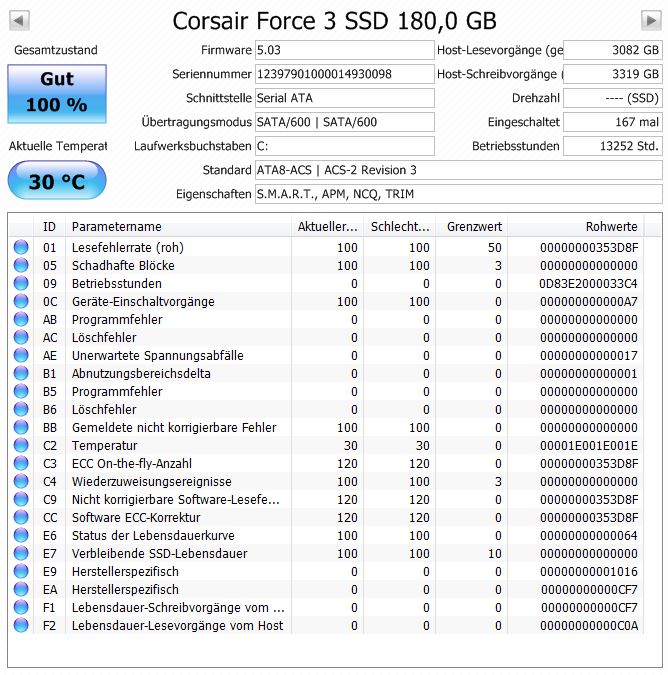This screenshot has height=675, width=668.
Task: Click status orb of Verbleibende SSD-Lebensdauer row
Action: point(21,553)
